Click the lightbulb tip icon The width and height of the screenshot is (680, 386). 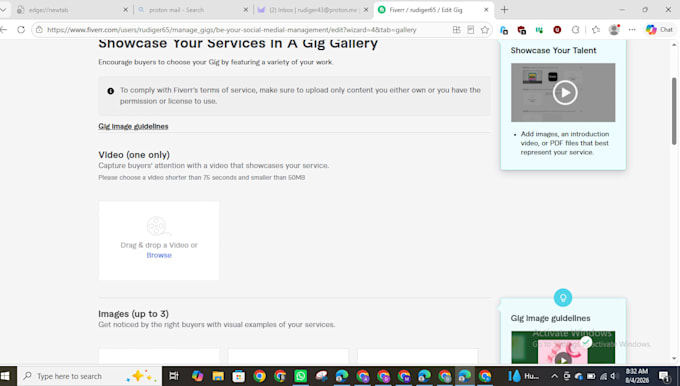(563, 298)
